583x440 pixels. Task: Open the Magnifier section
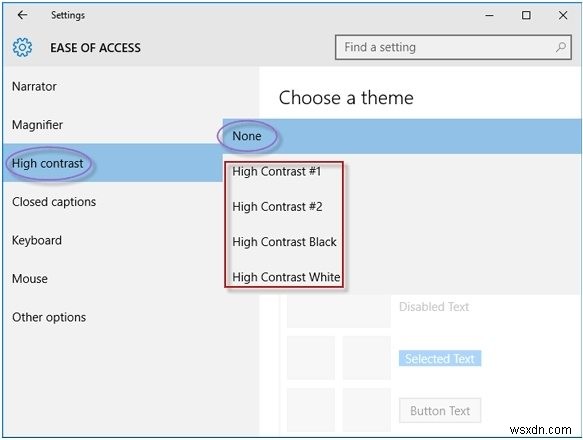coord(37,125)
